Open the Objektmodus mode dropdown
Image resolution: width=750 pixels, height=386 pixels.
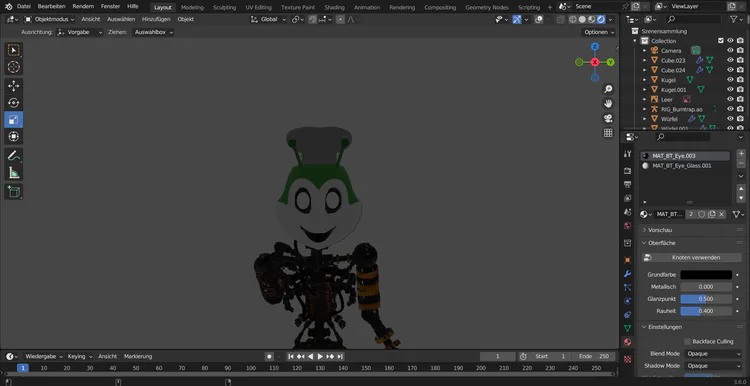50,20
